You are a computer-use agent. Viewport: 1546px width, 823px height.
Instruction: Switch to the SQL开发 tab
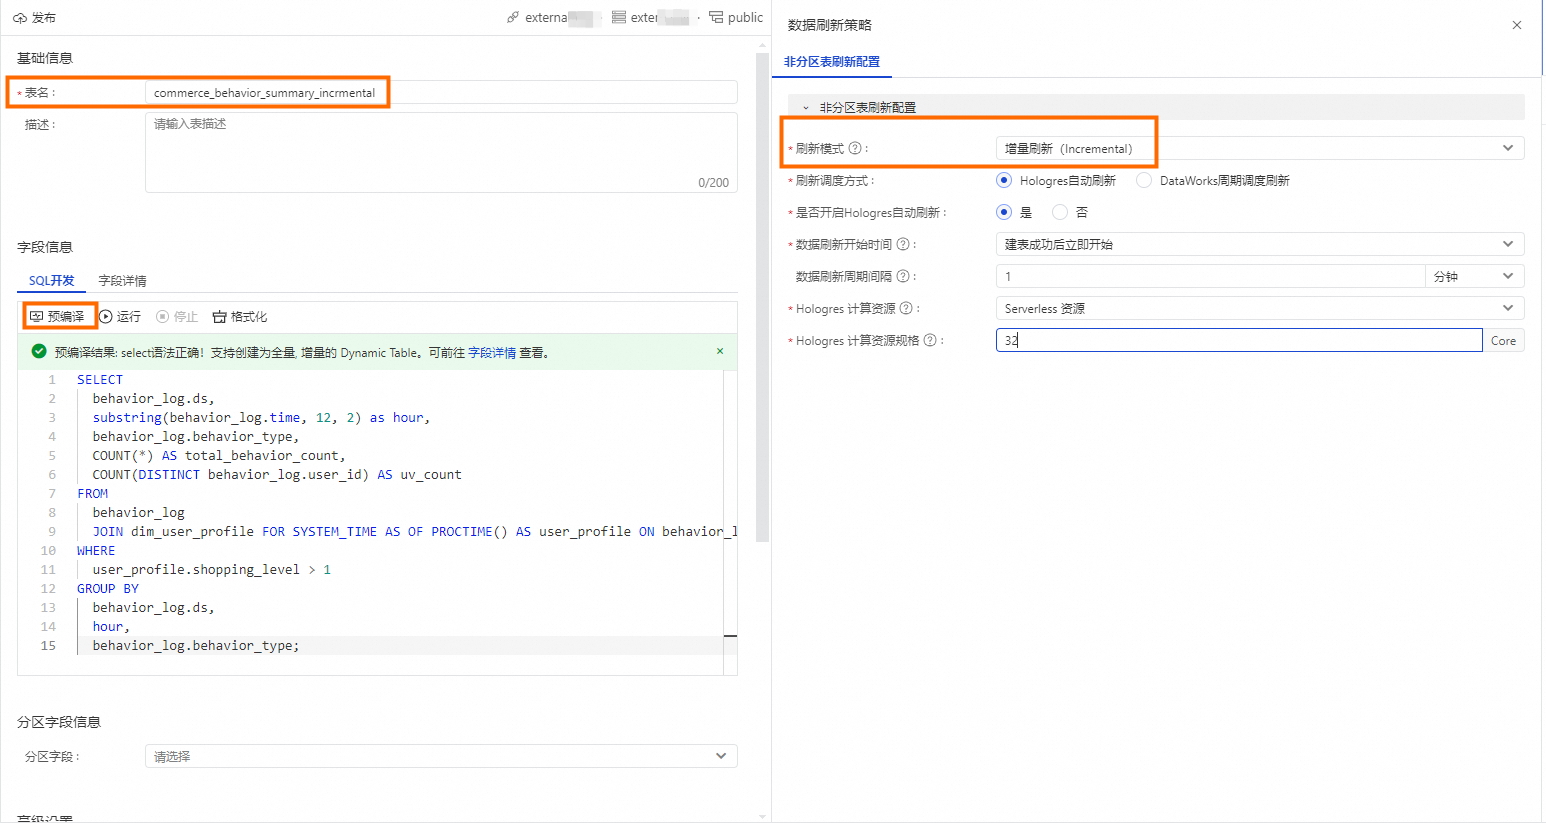[51, 280]
